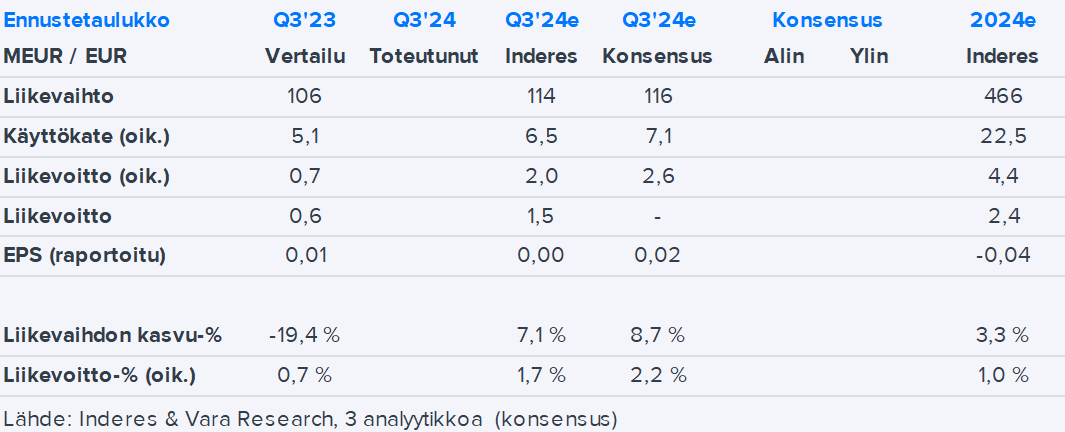The image size is (1065, 432).
Task: Click the Ylin subheader
Action: pyautogui.click(x=868, y=56)
